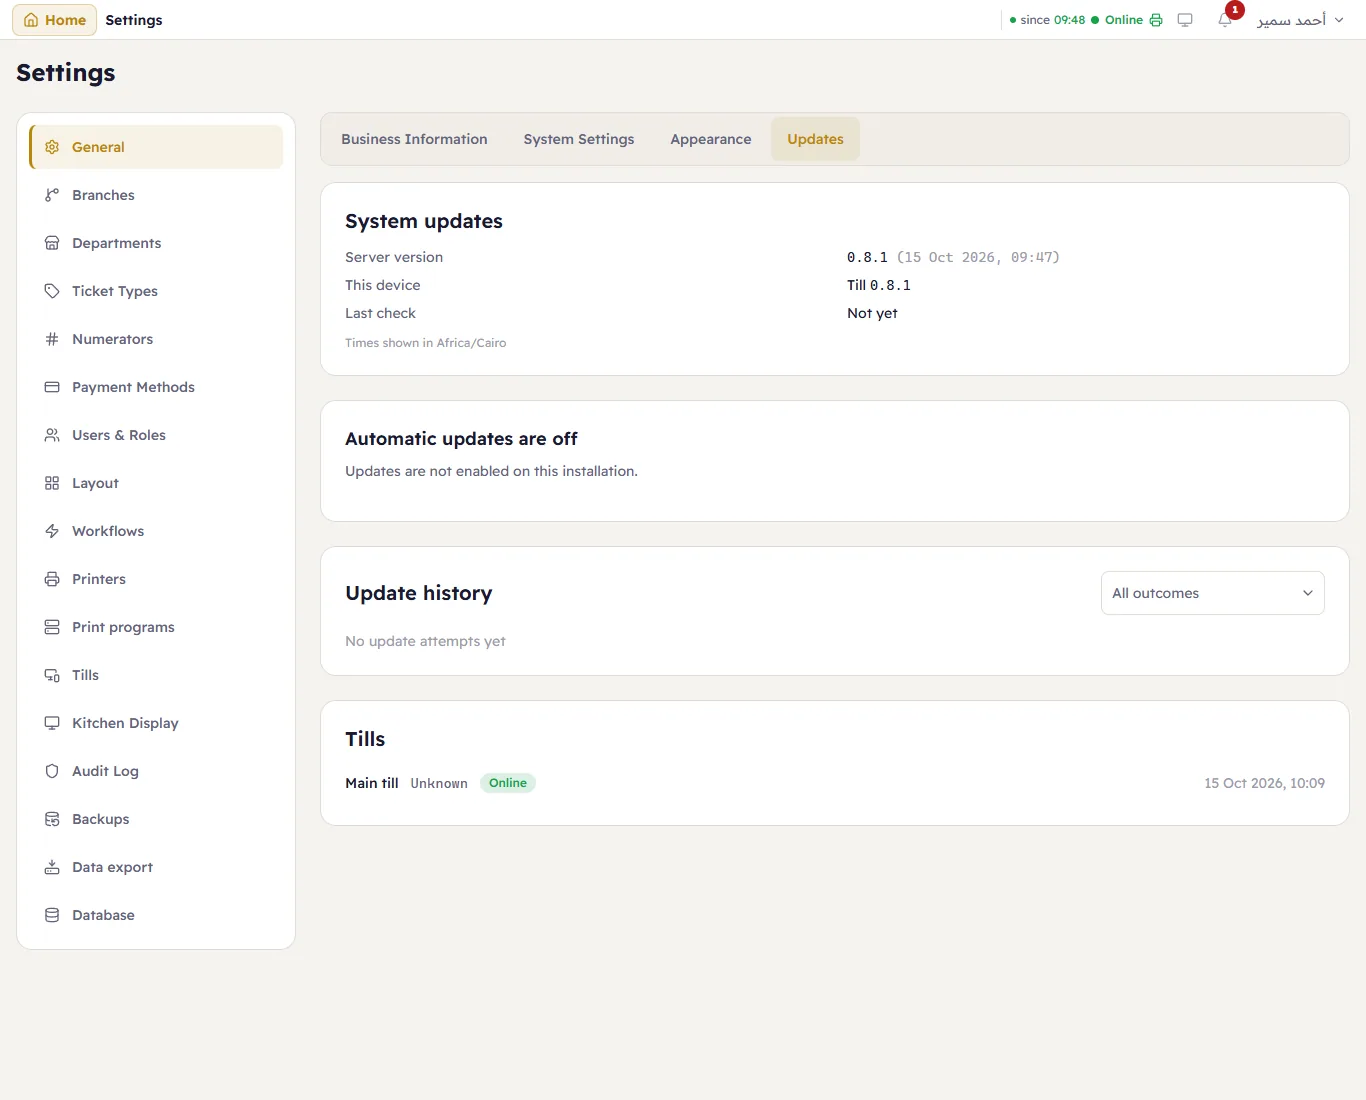This screenshot has height=1100, width=1366.
Task: Switch to System Settings tab
Action: pos(579,139)
